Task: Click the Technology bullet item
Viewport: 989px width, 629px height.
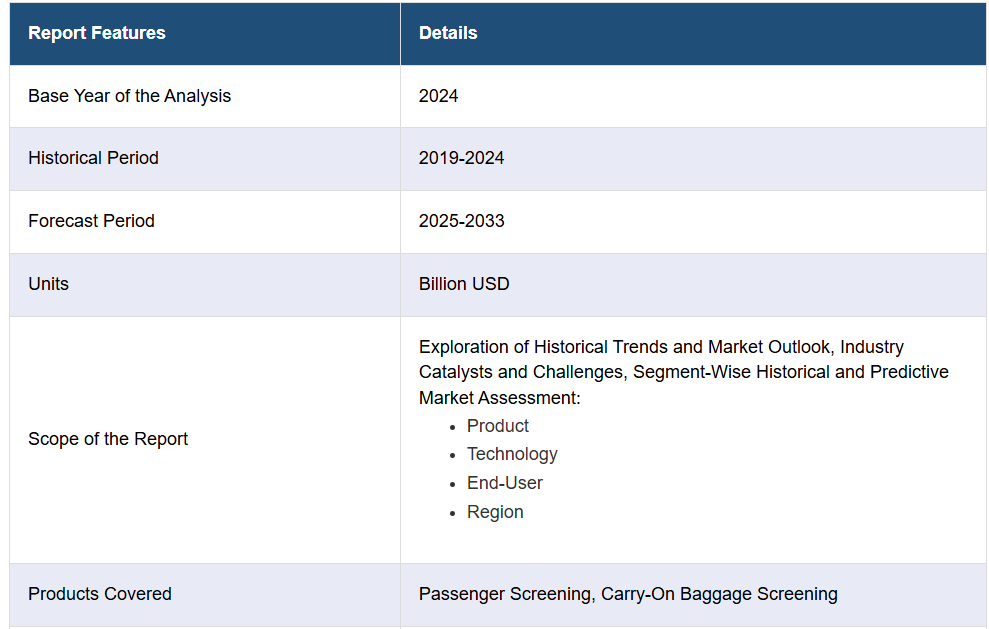Action: 512,454
